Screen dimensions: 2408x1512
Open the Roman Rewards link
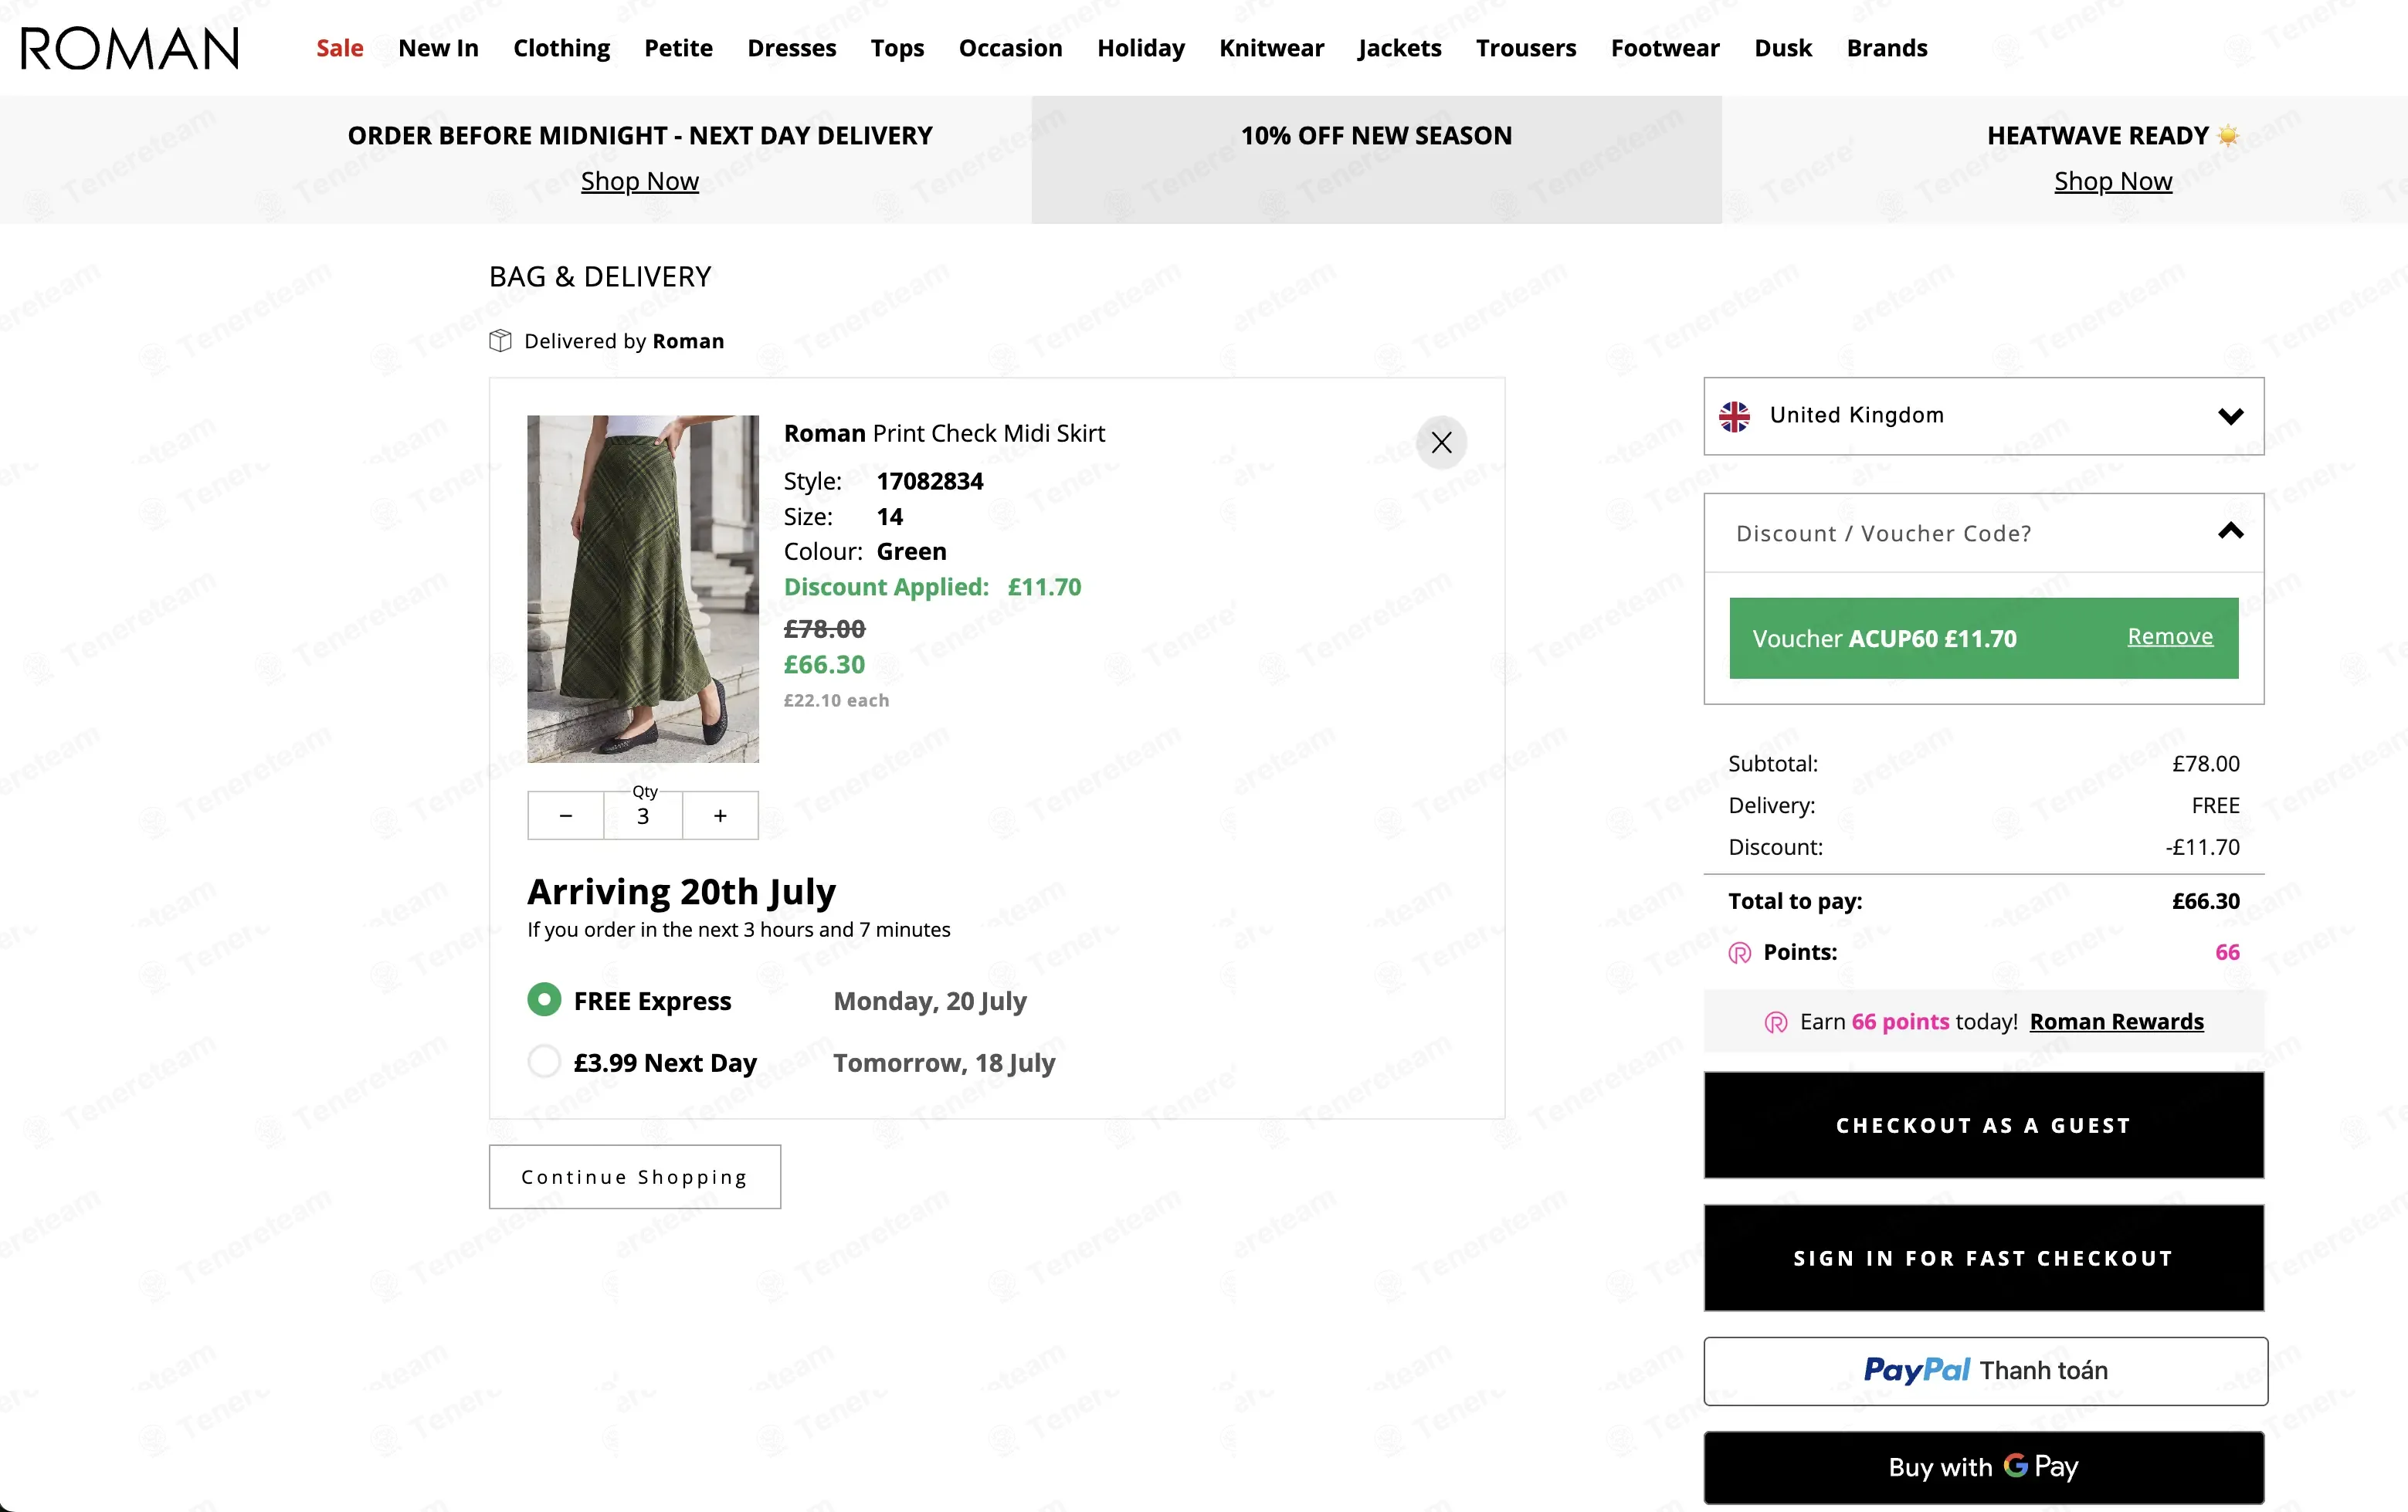[x=2116, y=1022]
